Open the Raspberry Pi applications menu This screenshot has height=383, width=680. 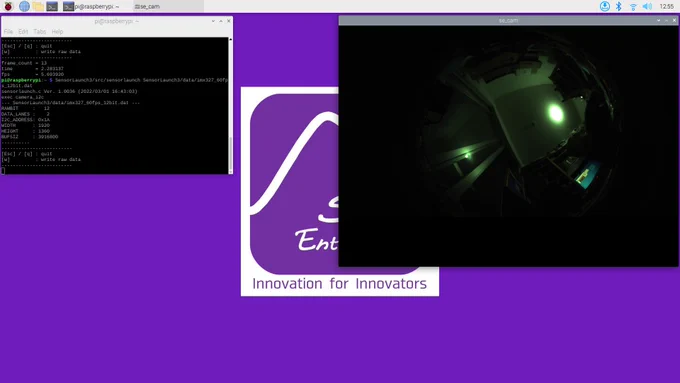[x=8, y=6]
